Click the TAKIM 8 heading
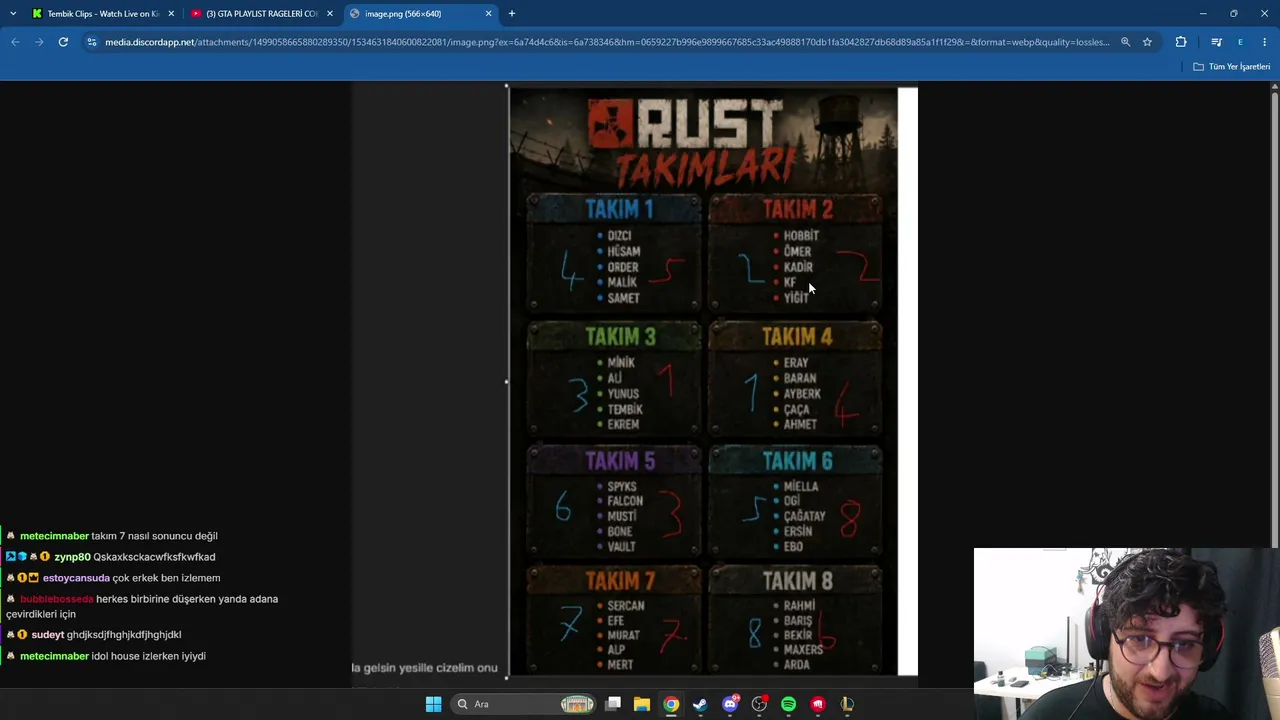The width and height of the screenshot is (1280, 720). point(797,581)
